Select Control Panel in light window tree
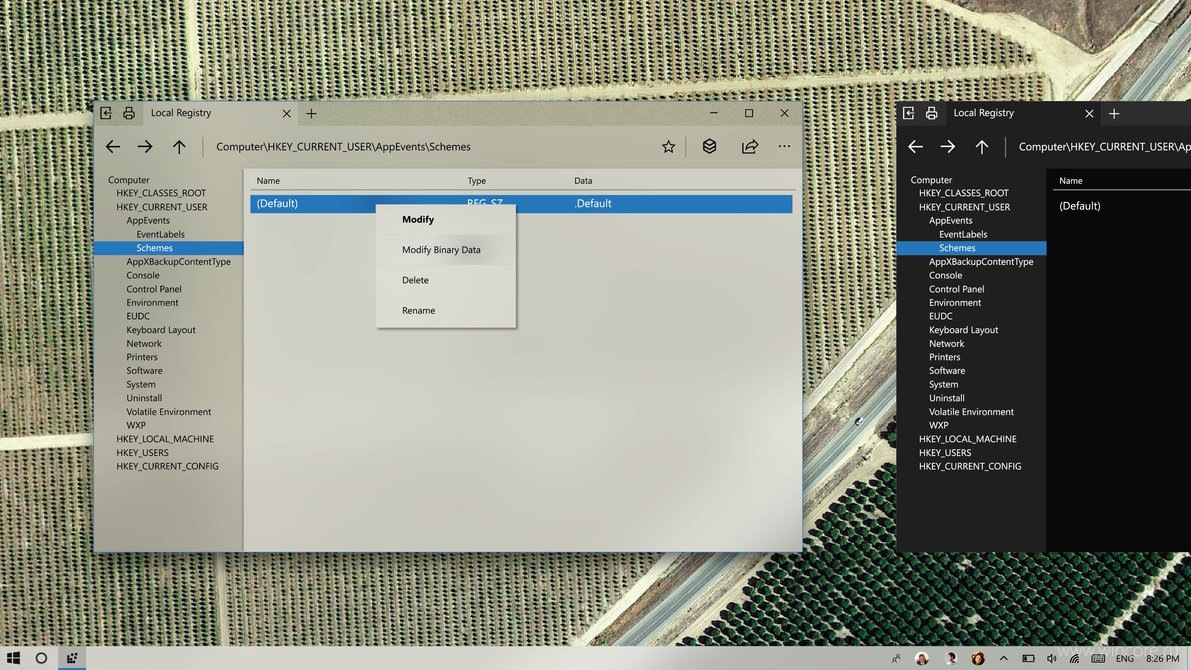The image size is (1191, 670). 153,289
